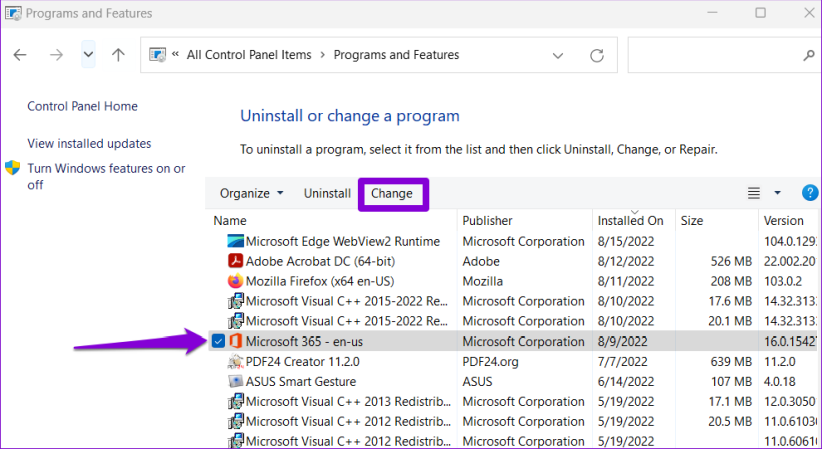Select Microsoft Edge WebView2 Runtime icon

point(235,241)
